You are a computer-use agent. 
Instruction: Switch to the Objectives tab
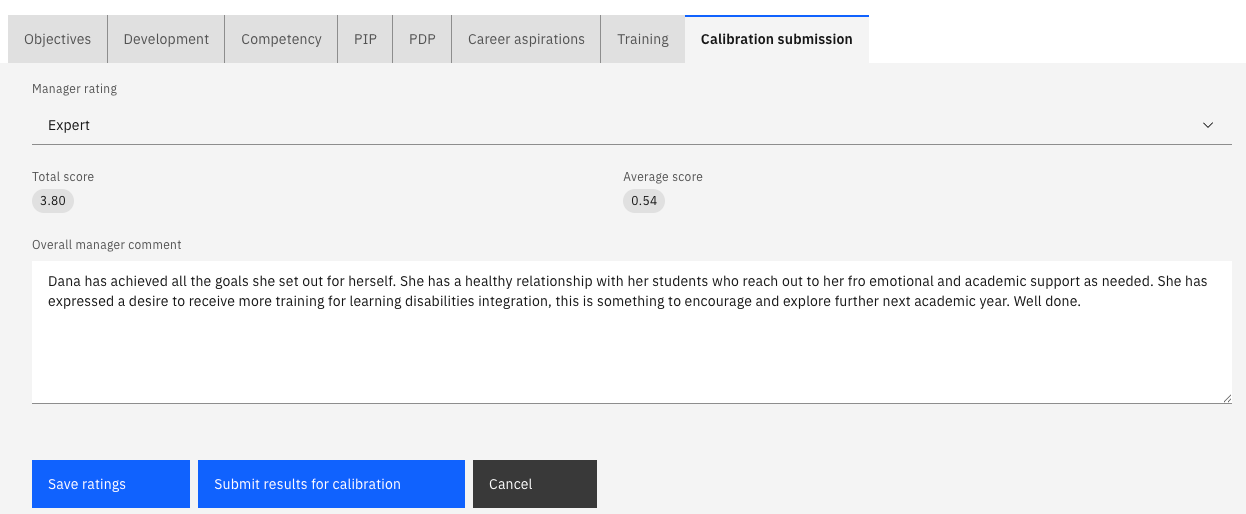tap(57, 39)
